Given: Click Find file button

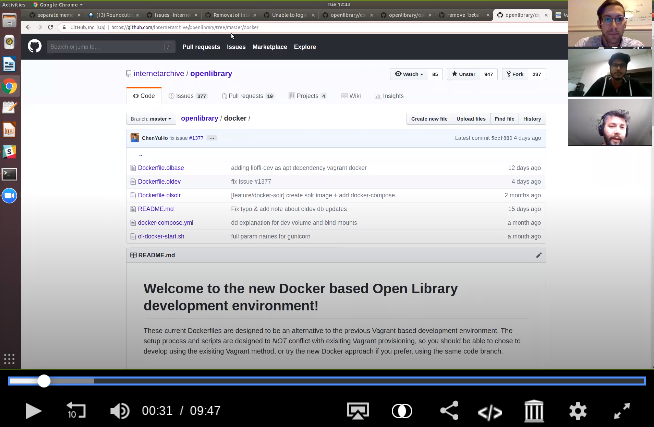Looking at the screenshot, I should point(504,119).
